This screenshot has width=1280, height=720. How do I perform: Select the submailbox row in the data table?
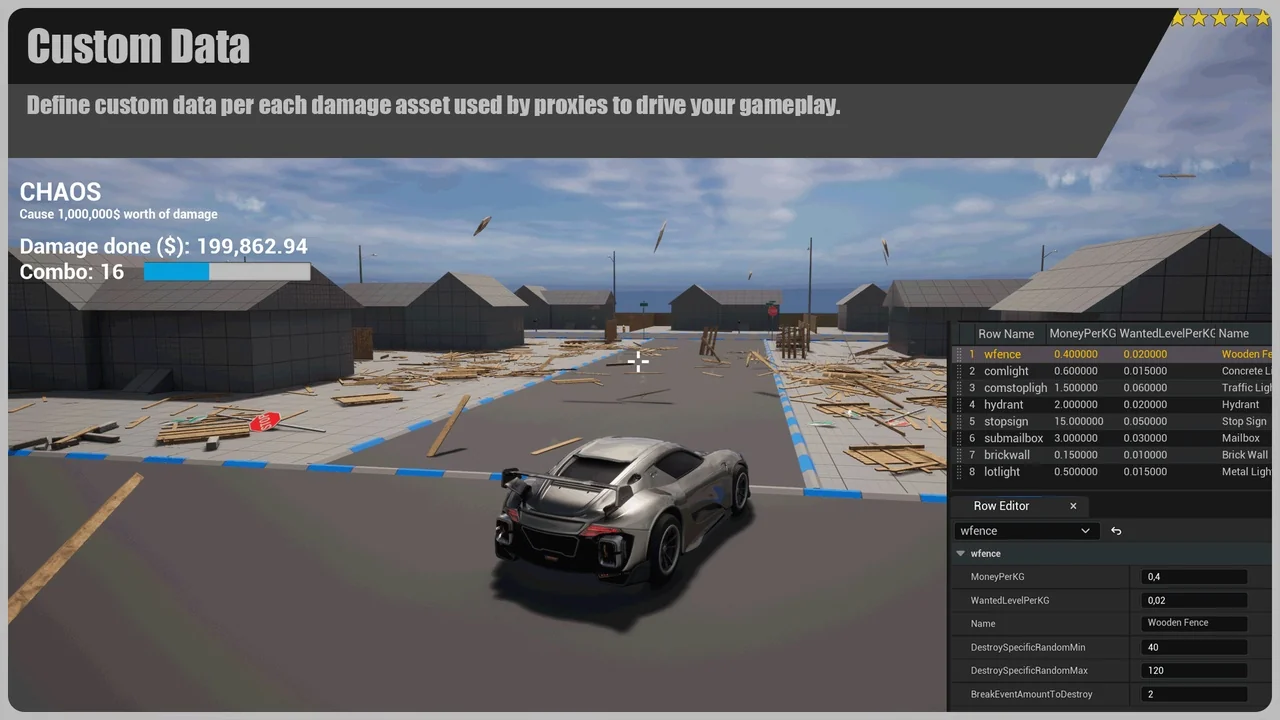1013,438
